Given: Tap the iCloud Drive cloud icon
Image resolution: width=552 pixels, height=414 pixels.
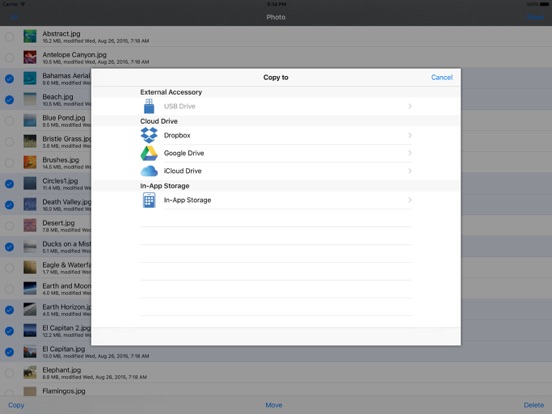Looking at the screenshot, I should click(x=149, y=171).
